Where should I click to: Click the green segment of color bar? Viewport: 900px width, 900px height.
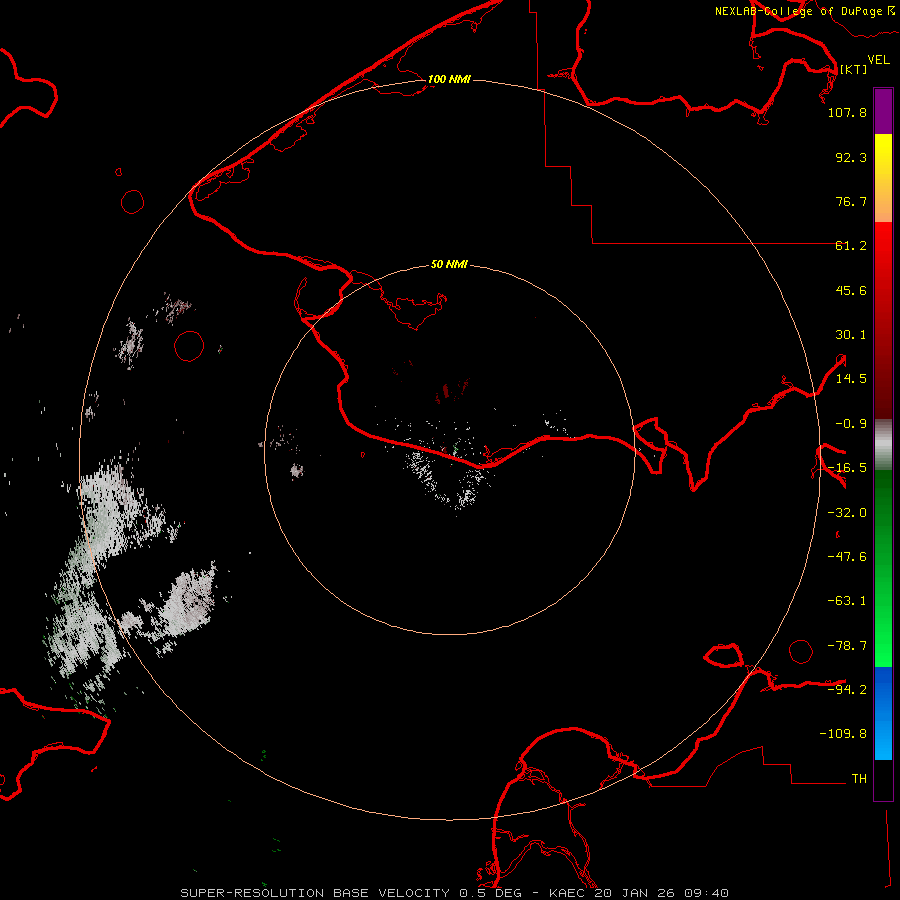tap(883, 568)
